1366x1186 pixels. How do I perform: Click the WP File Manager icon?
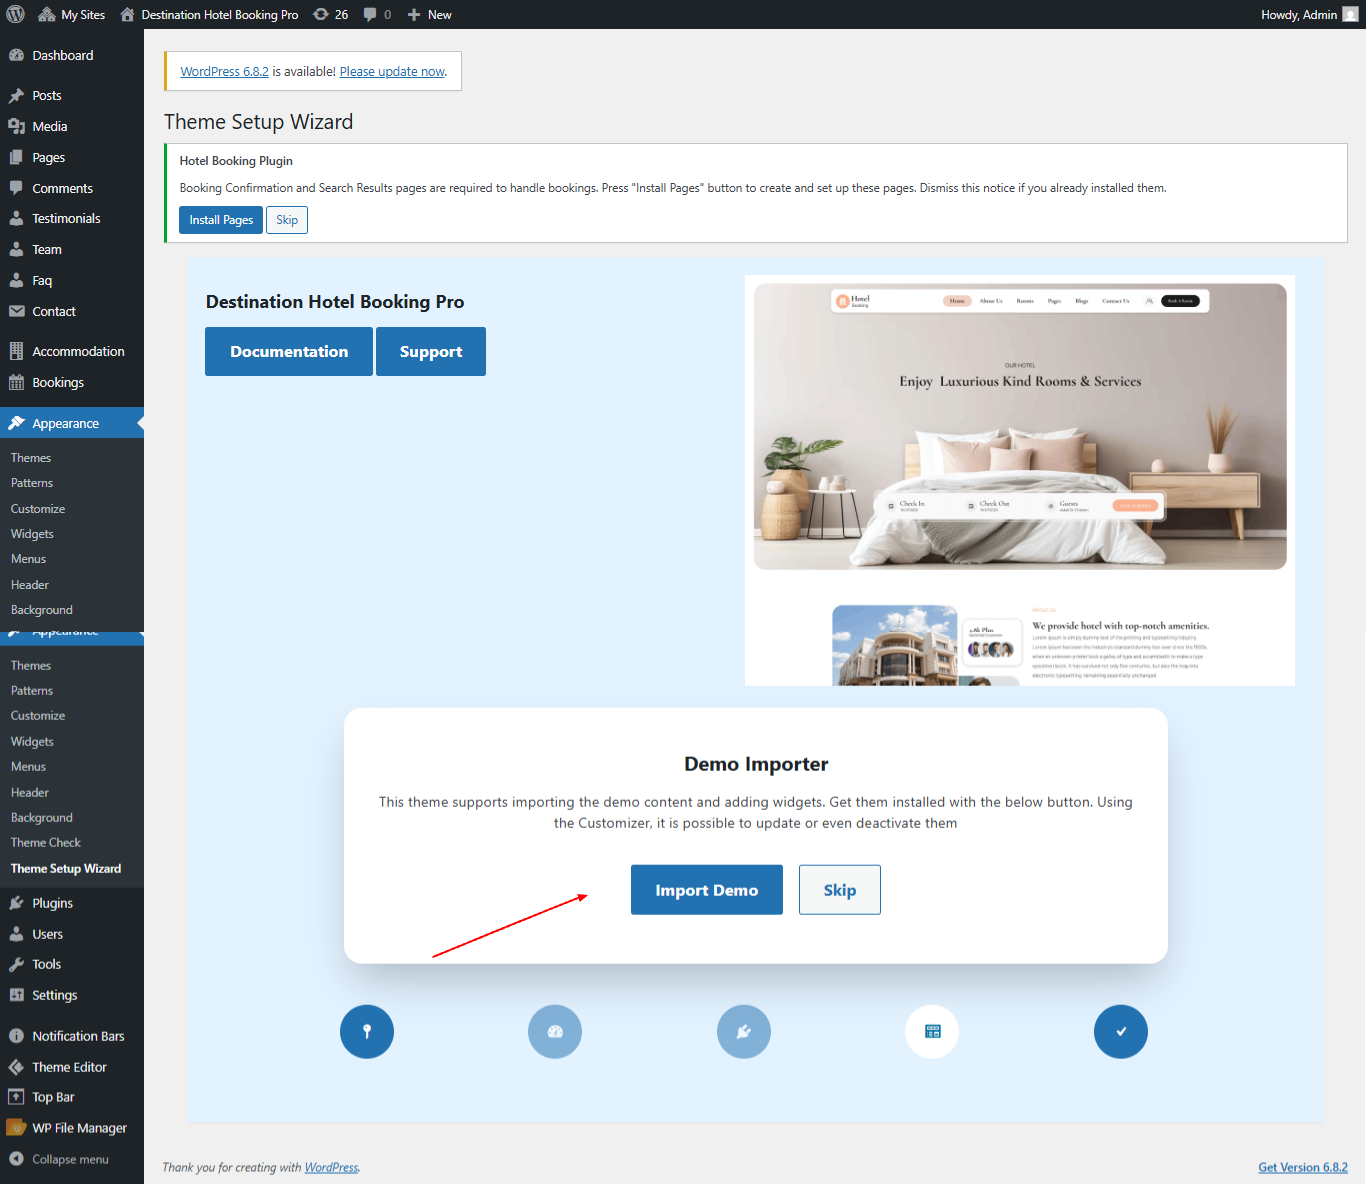16,1128
